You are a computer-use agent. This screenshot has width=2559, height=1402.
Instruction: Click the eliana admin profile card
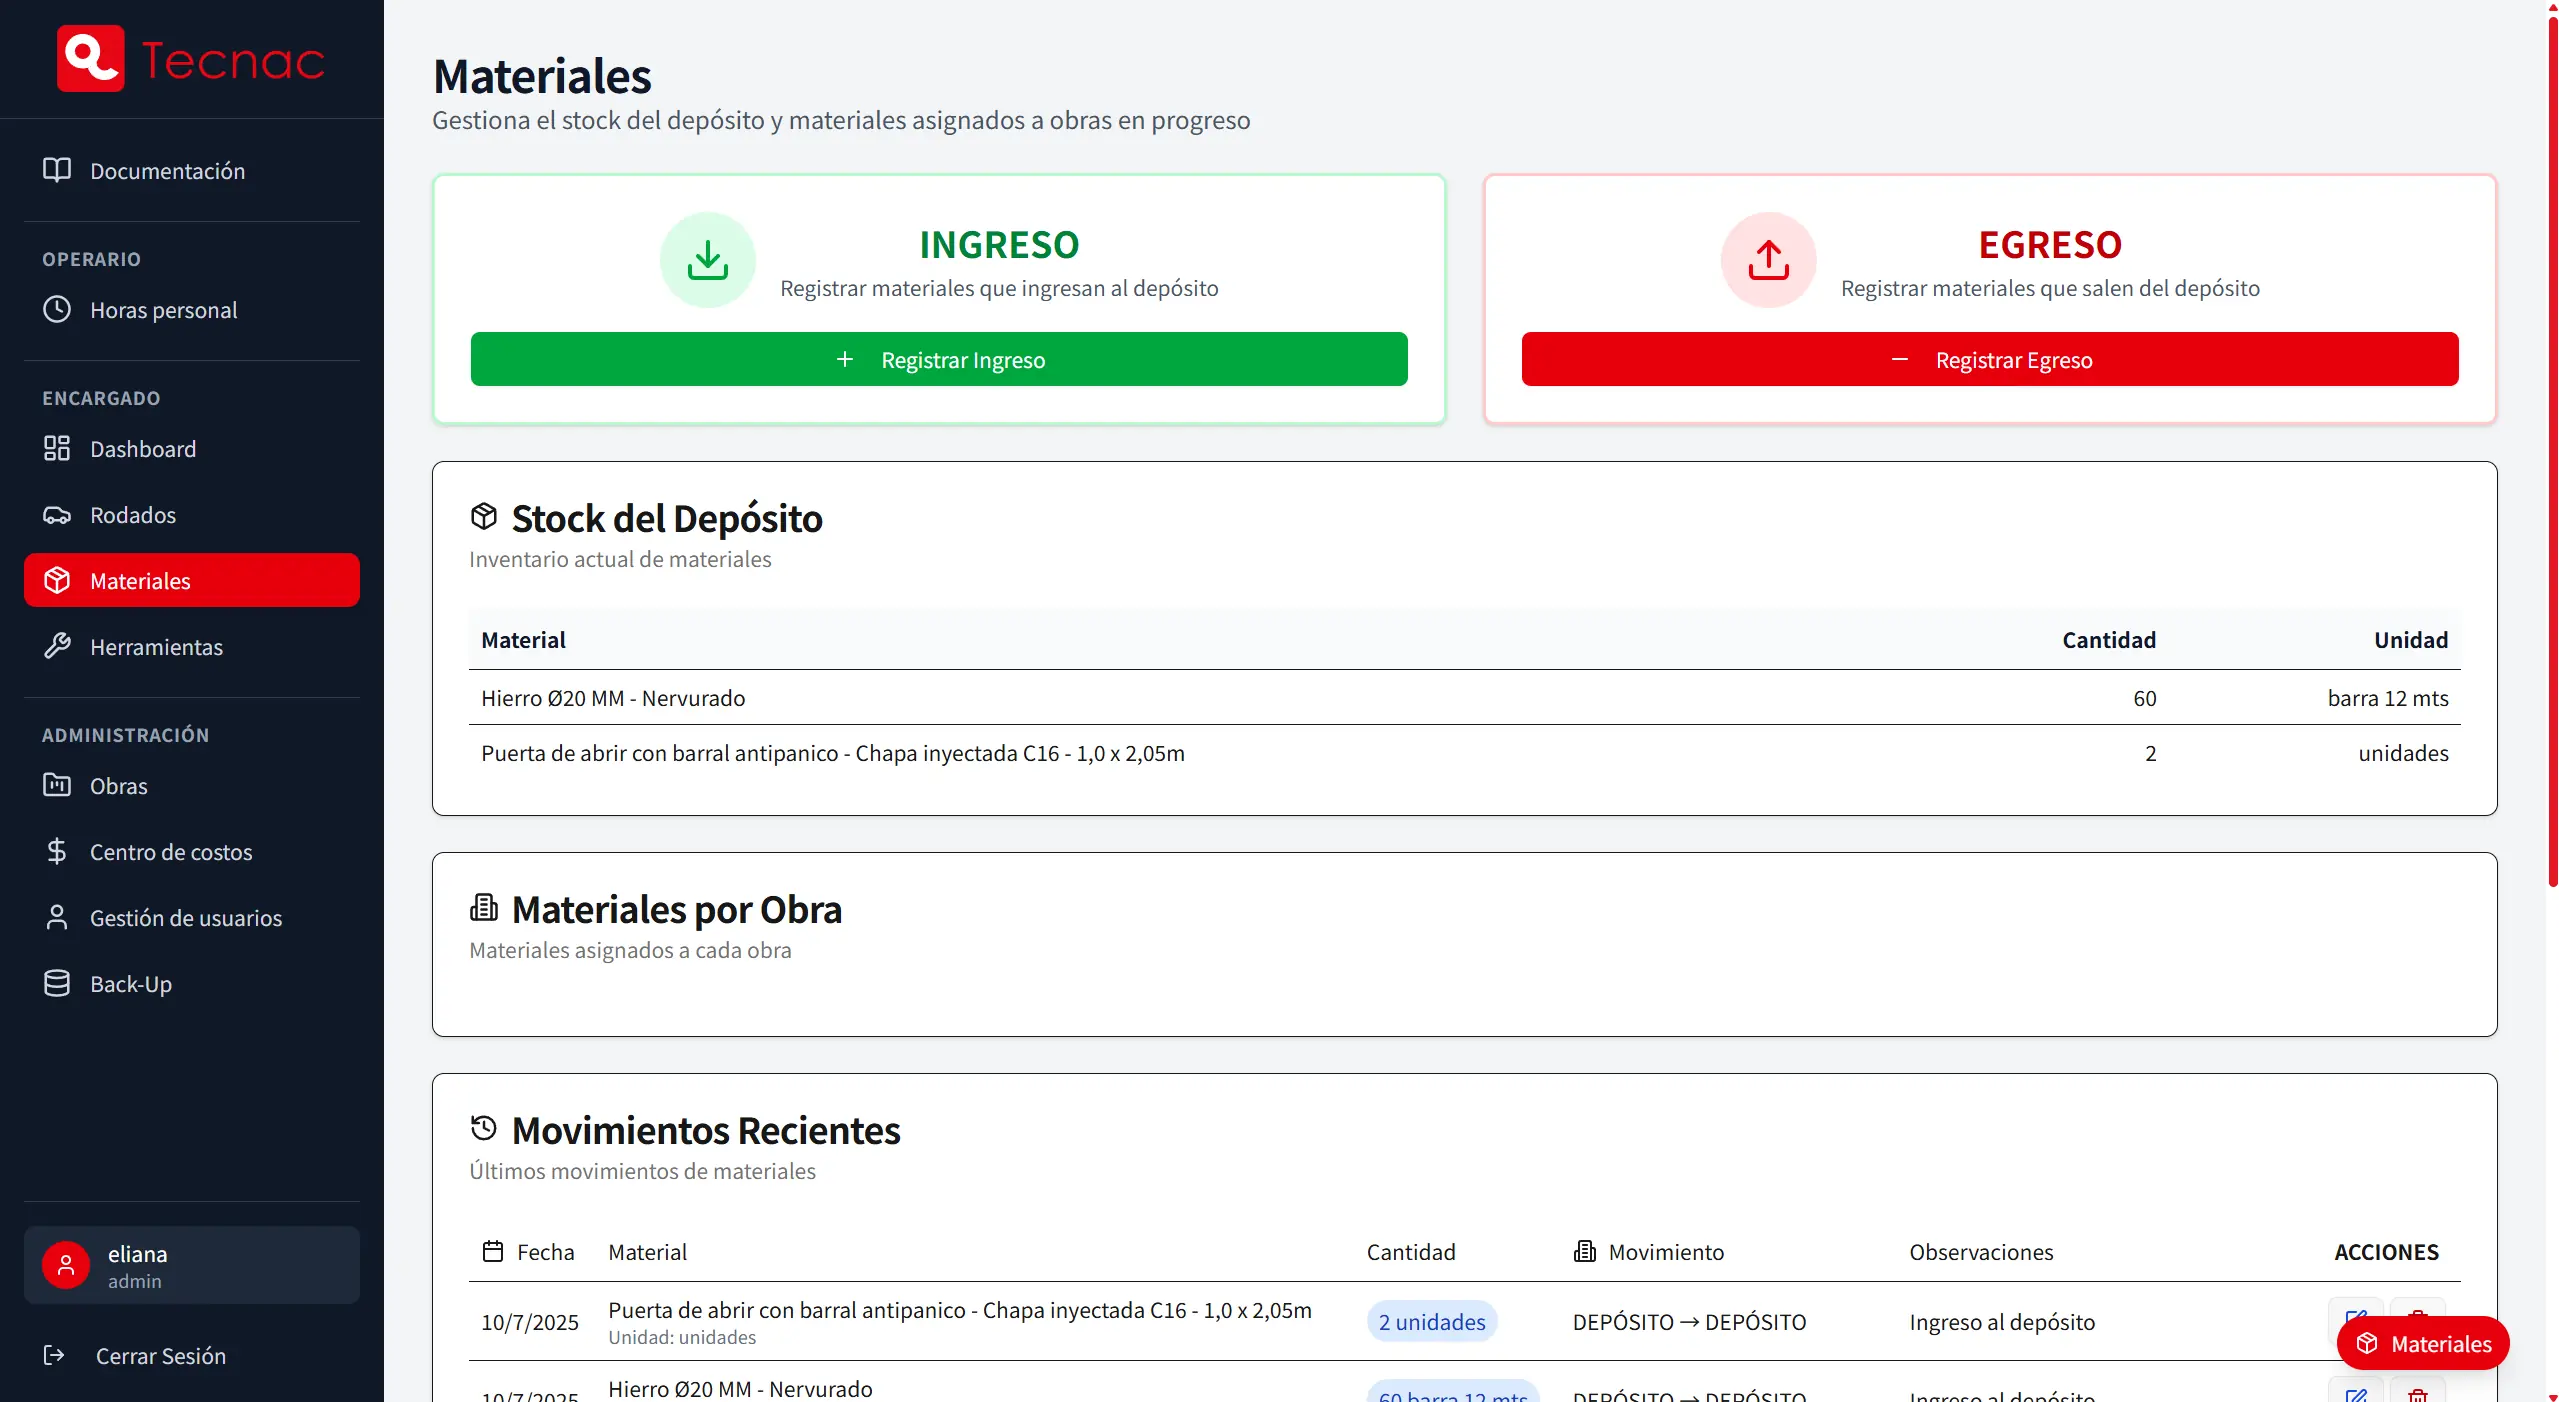pos(190,1263)
